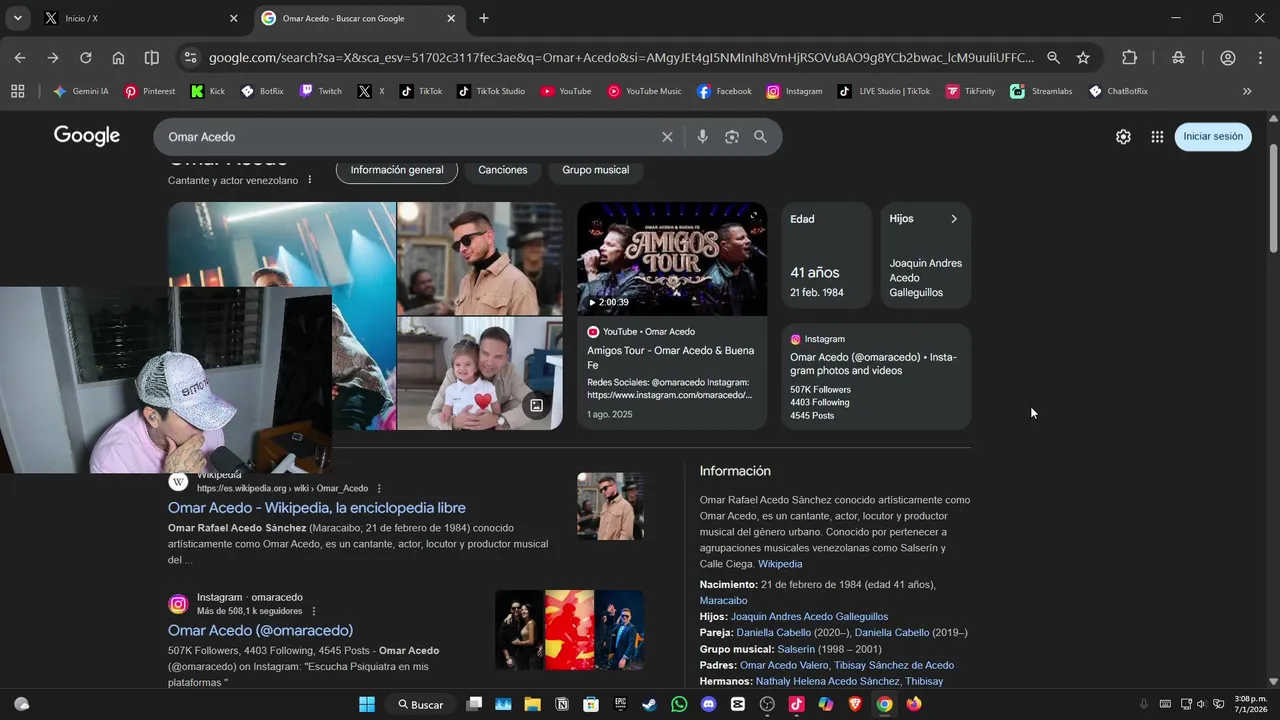The width and height of the screenshot is (1280, 720).
Task: Open the photo of Omar holding a baby
Action: tap(480, 374)
